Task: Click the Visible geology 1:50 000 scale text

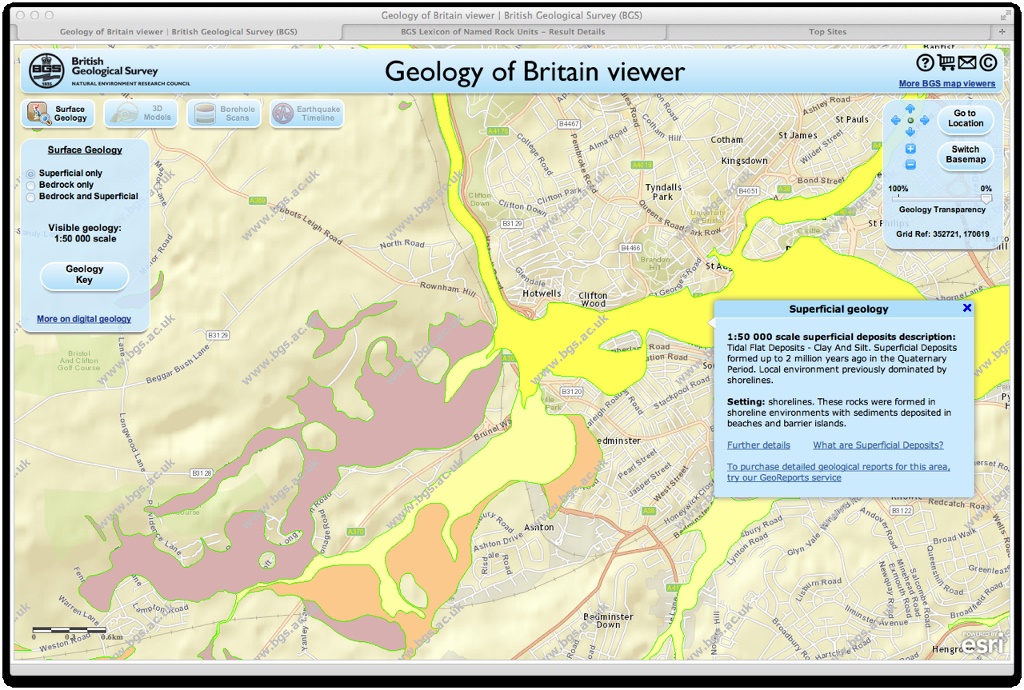Action: point(85,234)
